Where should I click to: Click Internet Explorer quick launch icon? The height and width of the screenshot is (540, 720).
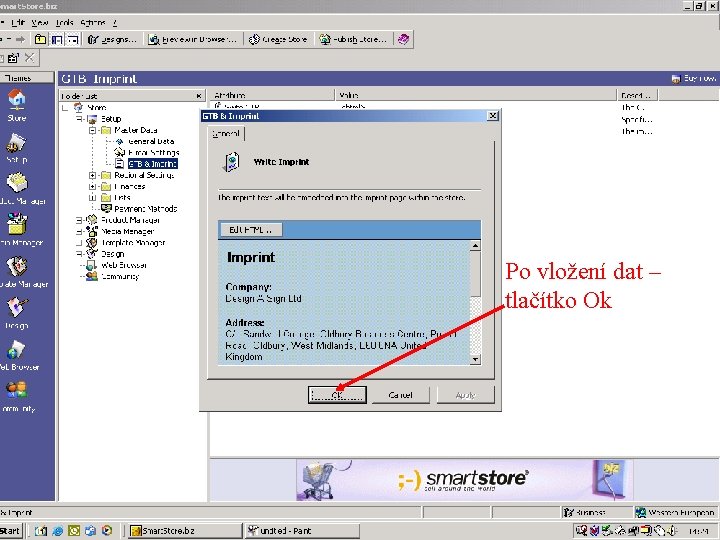(x=57, y=531)
